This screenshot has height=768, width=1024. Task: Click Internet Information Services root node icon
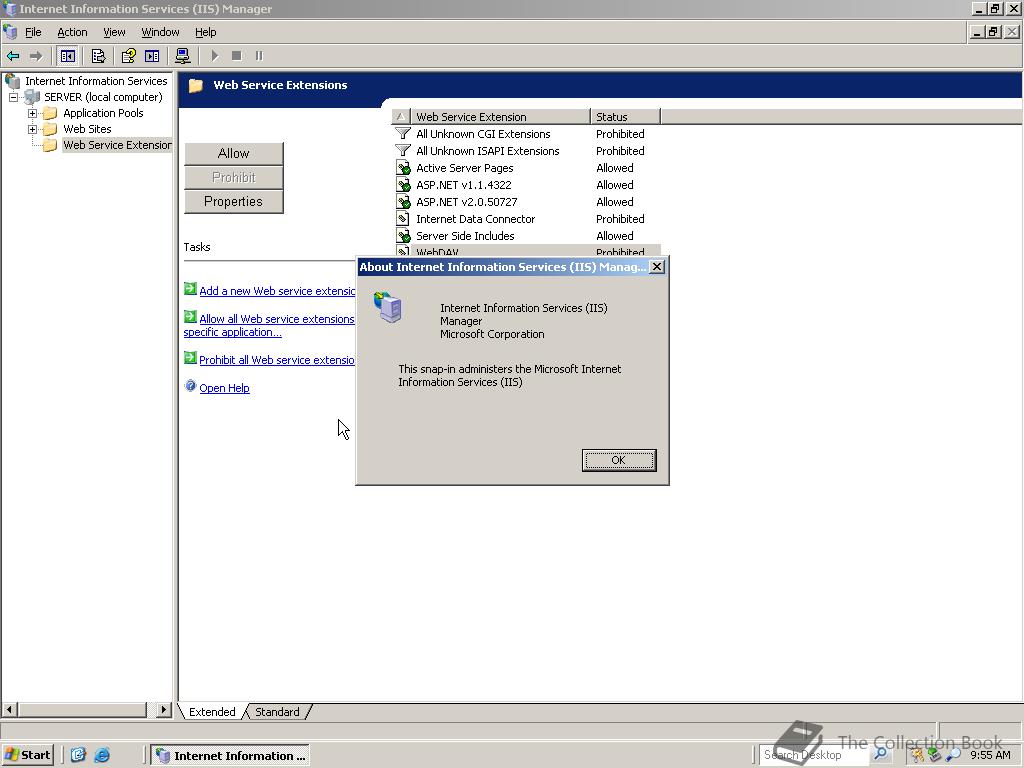pyautogui.click(x=12, y=81)
